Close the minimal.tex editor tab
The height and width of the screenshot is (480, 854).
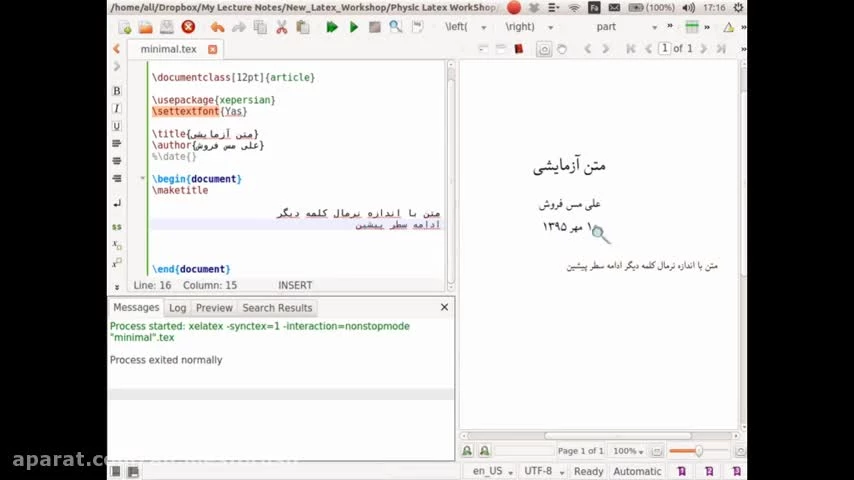click(x=212, y=49)
